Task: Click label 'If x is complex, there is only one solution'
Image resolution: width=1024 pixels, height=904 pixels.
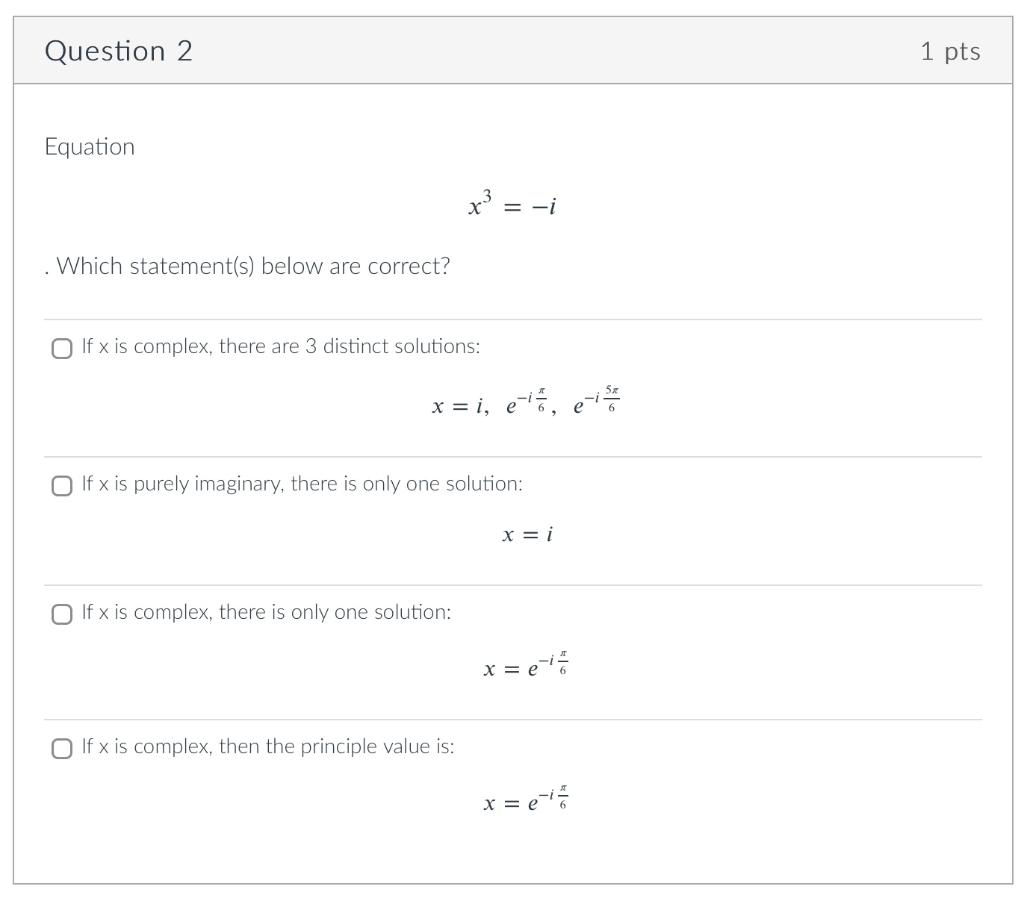Action: point(266,612)
